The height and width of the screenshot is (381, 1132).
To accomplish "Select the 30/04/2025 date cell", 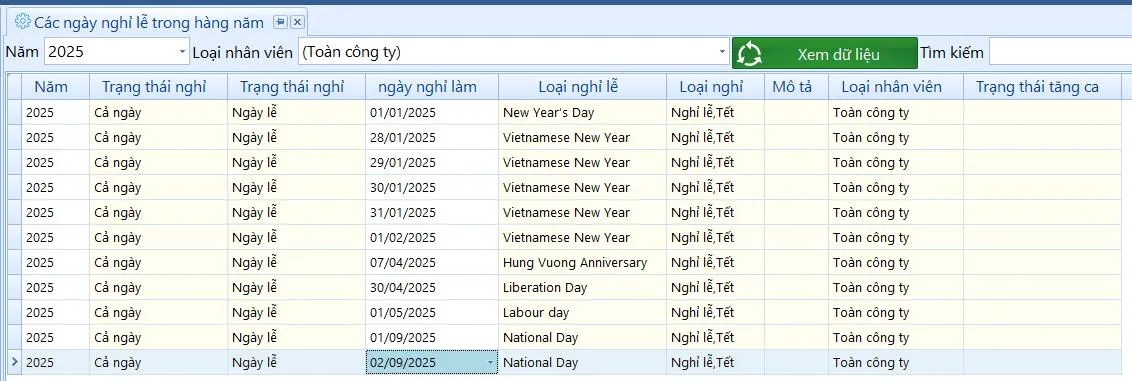I will pos(432,287).
